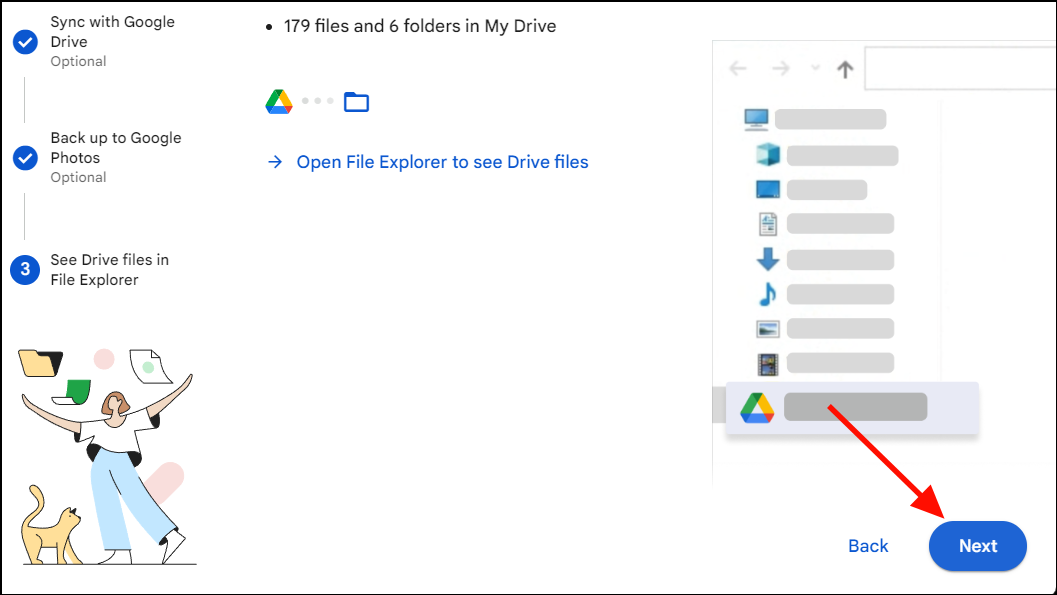Click the Downloads blue arrow icon

(766, 258)
